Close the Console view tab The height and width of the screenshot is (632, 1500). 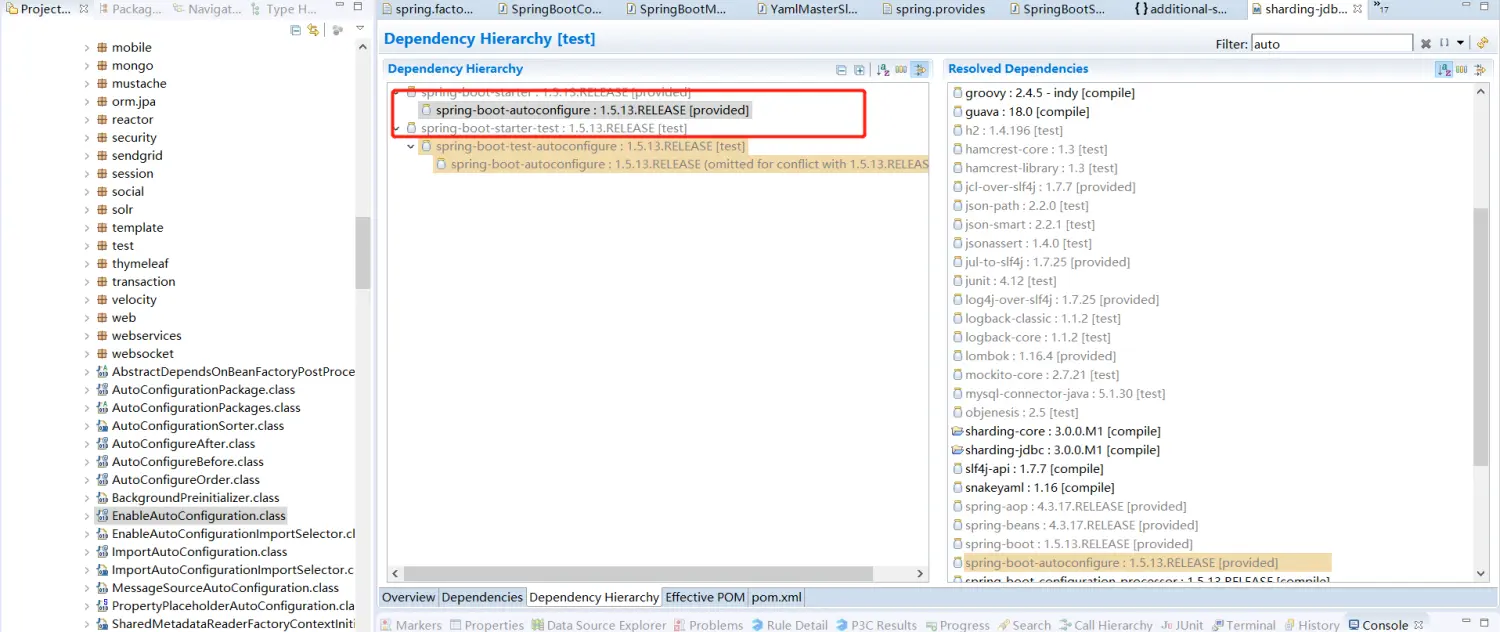point(1418,625)
